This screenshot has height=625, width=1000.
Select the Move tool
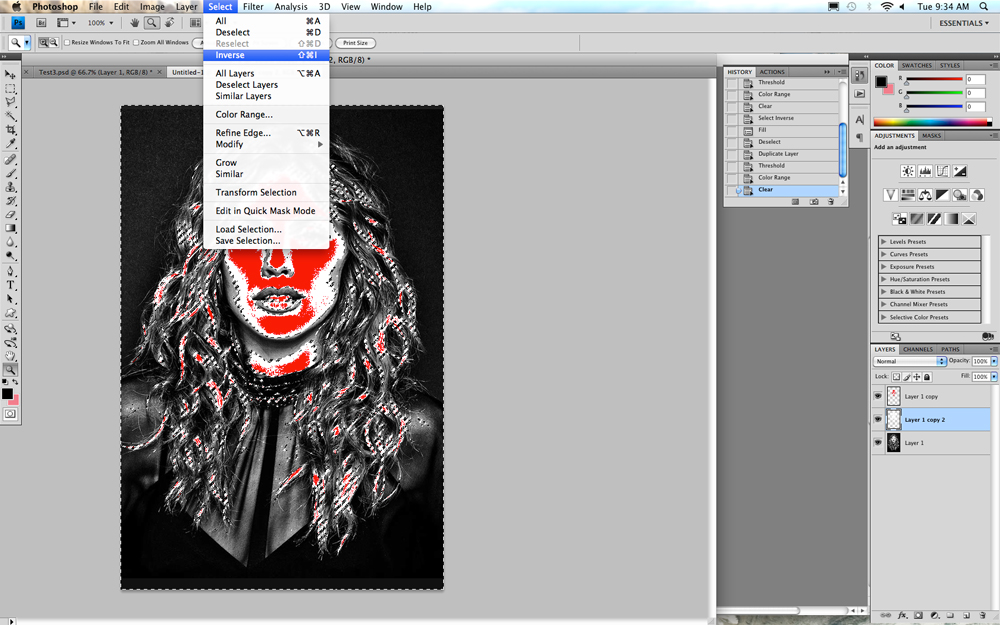pyautogui.click(x=10, y=74)
